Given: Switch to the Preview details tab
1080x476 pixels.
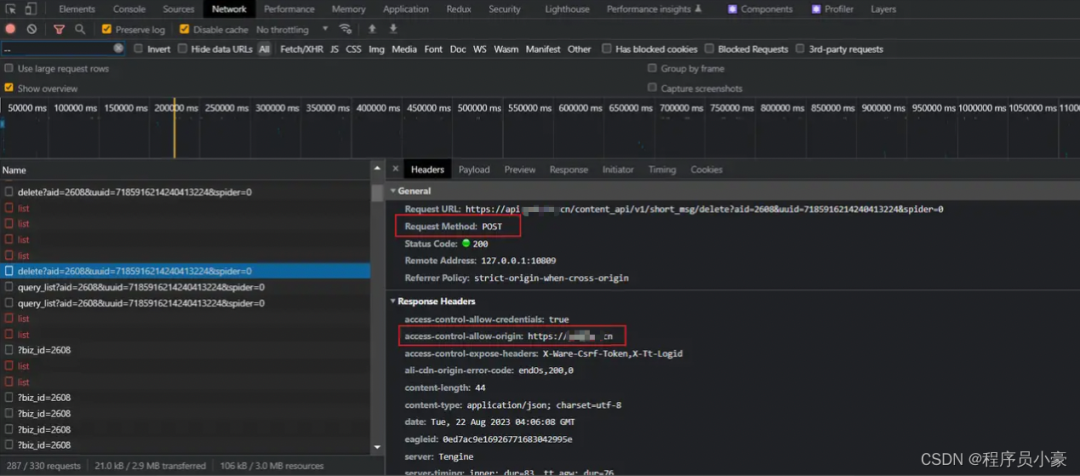Looking at the screenshot, I should (520, 169).
